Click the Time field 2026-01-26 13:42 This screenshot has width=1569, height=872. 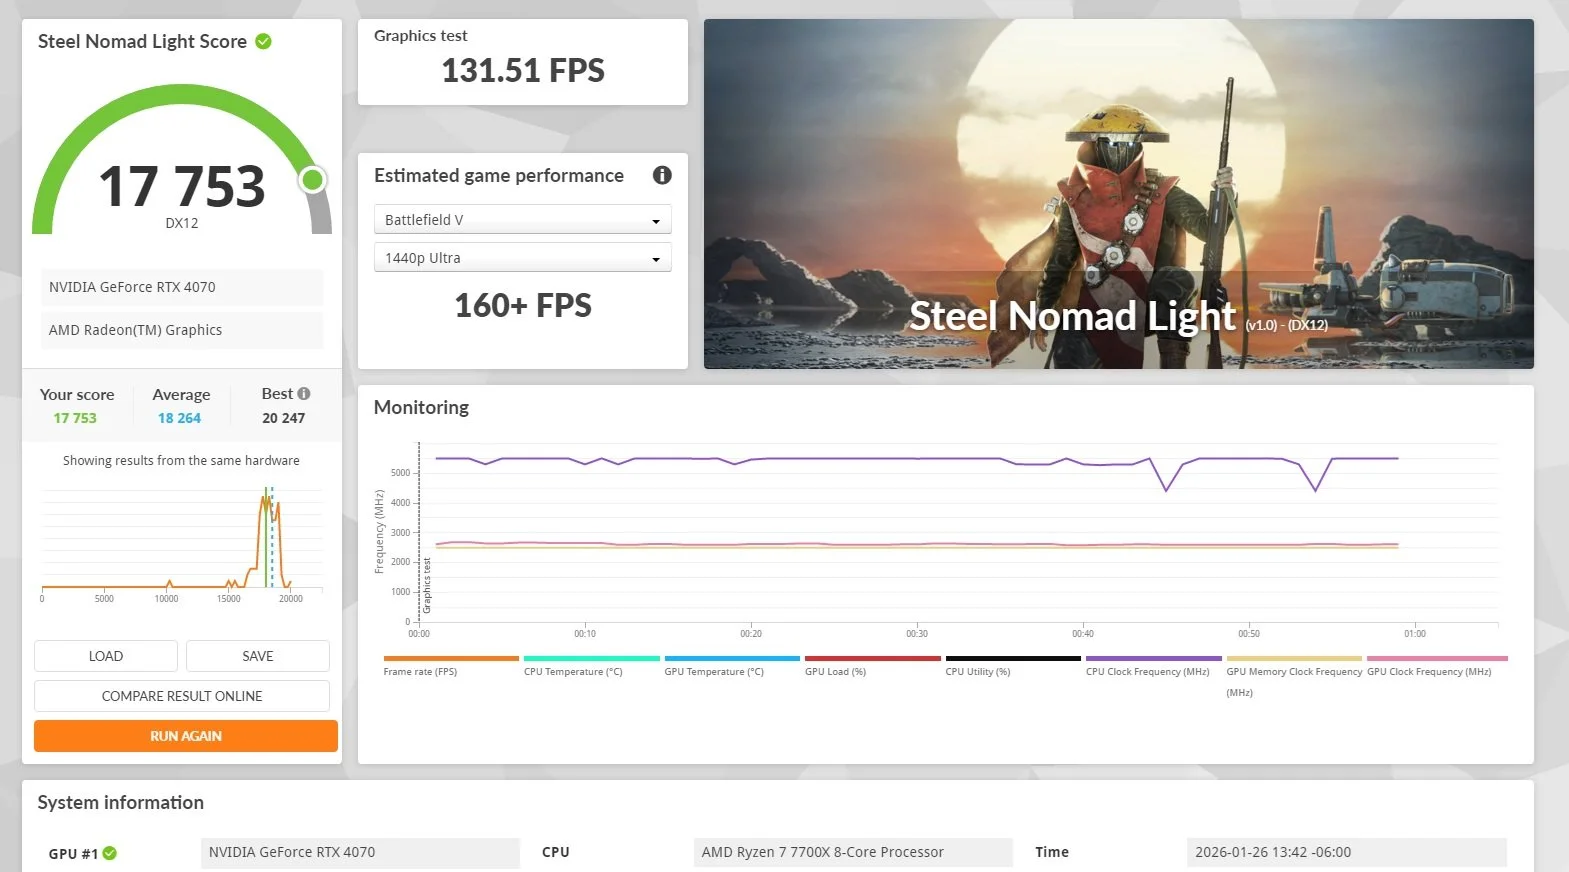[1346, 852]
